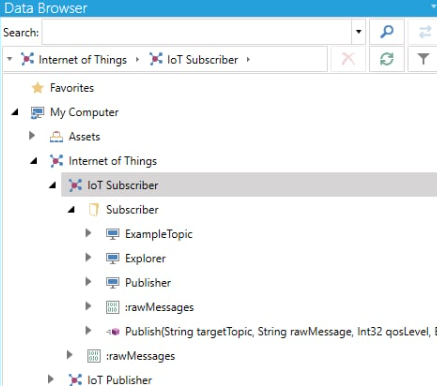The height and width of the screenshot is (386, 437).
Task: Collapse the My Computer node
Action: 15,112
